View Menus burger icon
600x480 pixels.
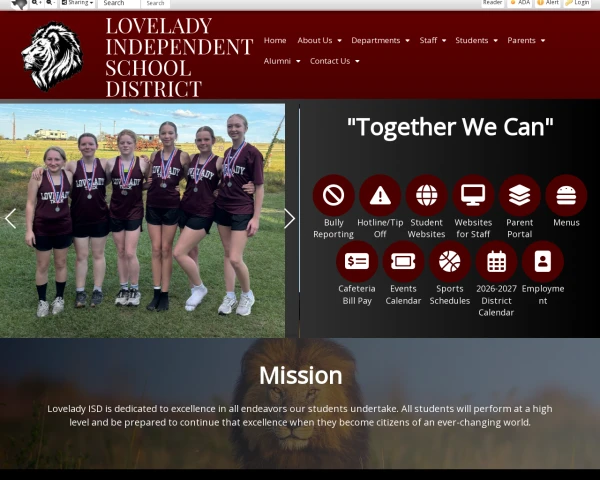point(566,195)
